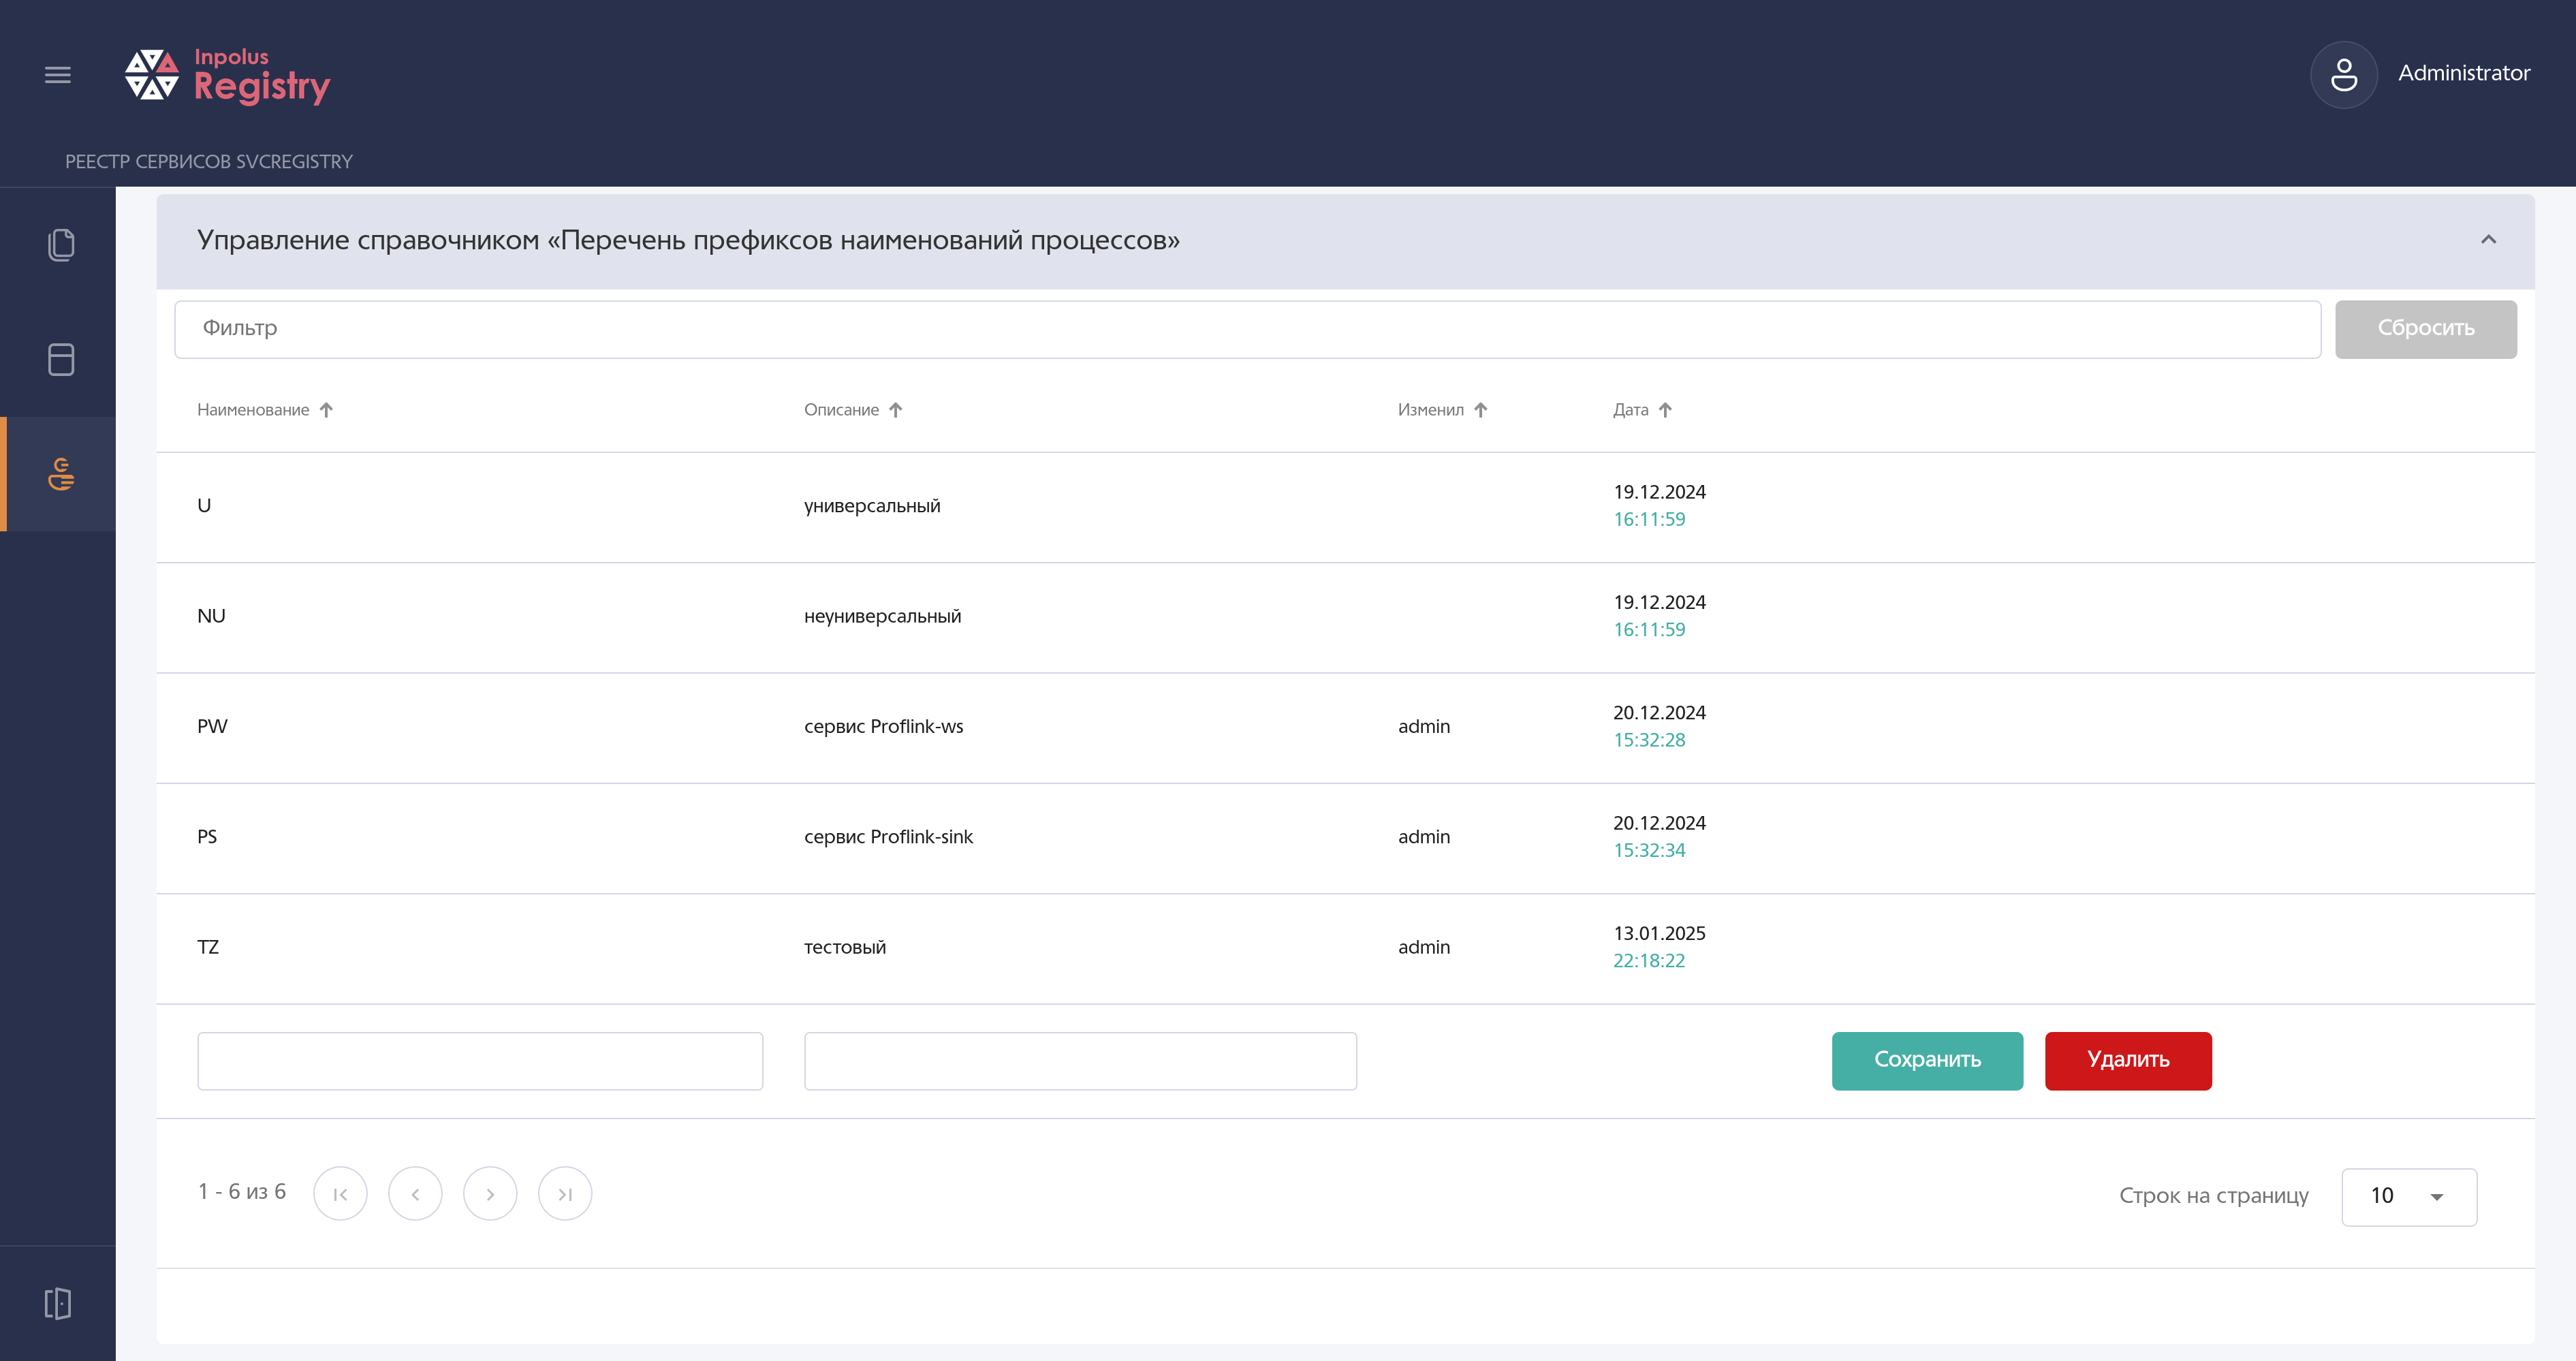Go to previous page of results

click(415, 1194)
